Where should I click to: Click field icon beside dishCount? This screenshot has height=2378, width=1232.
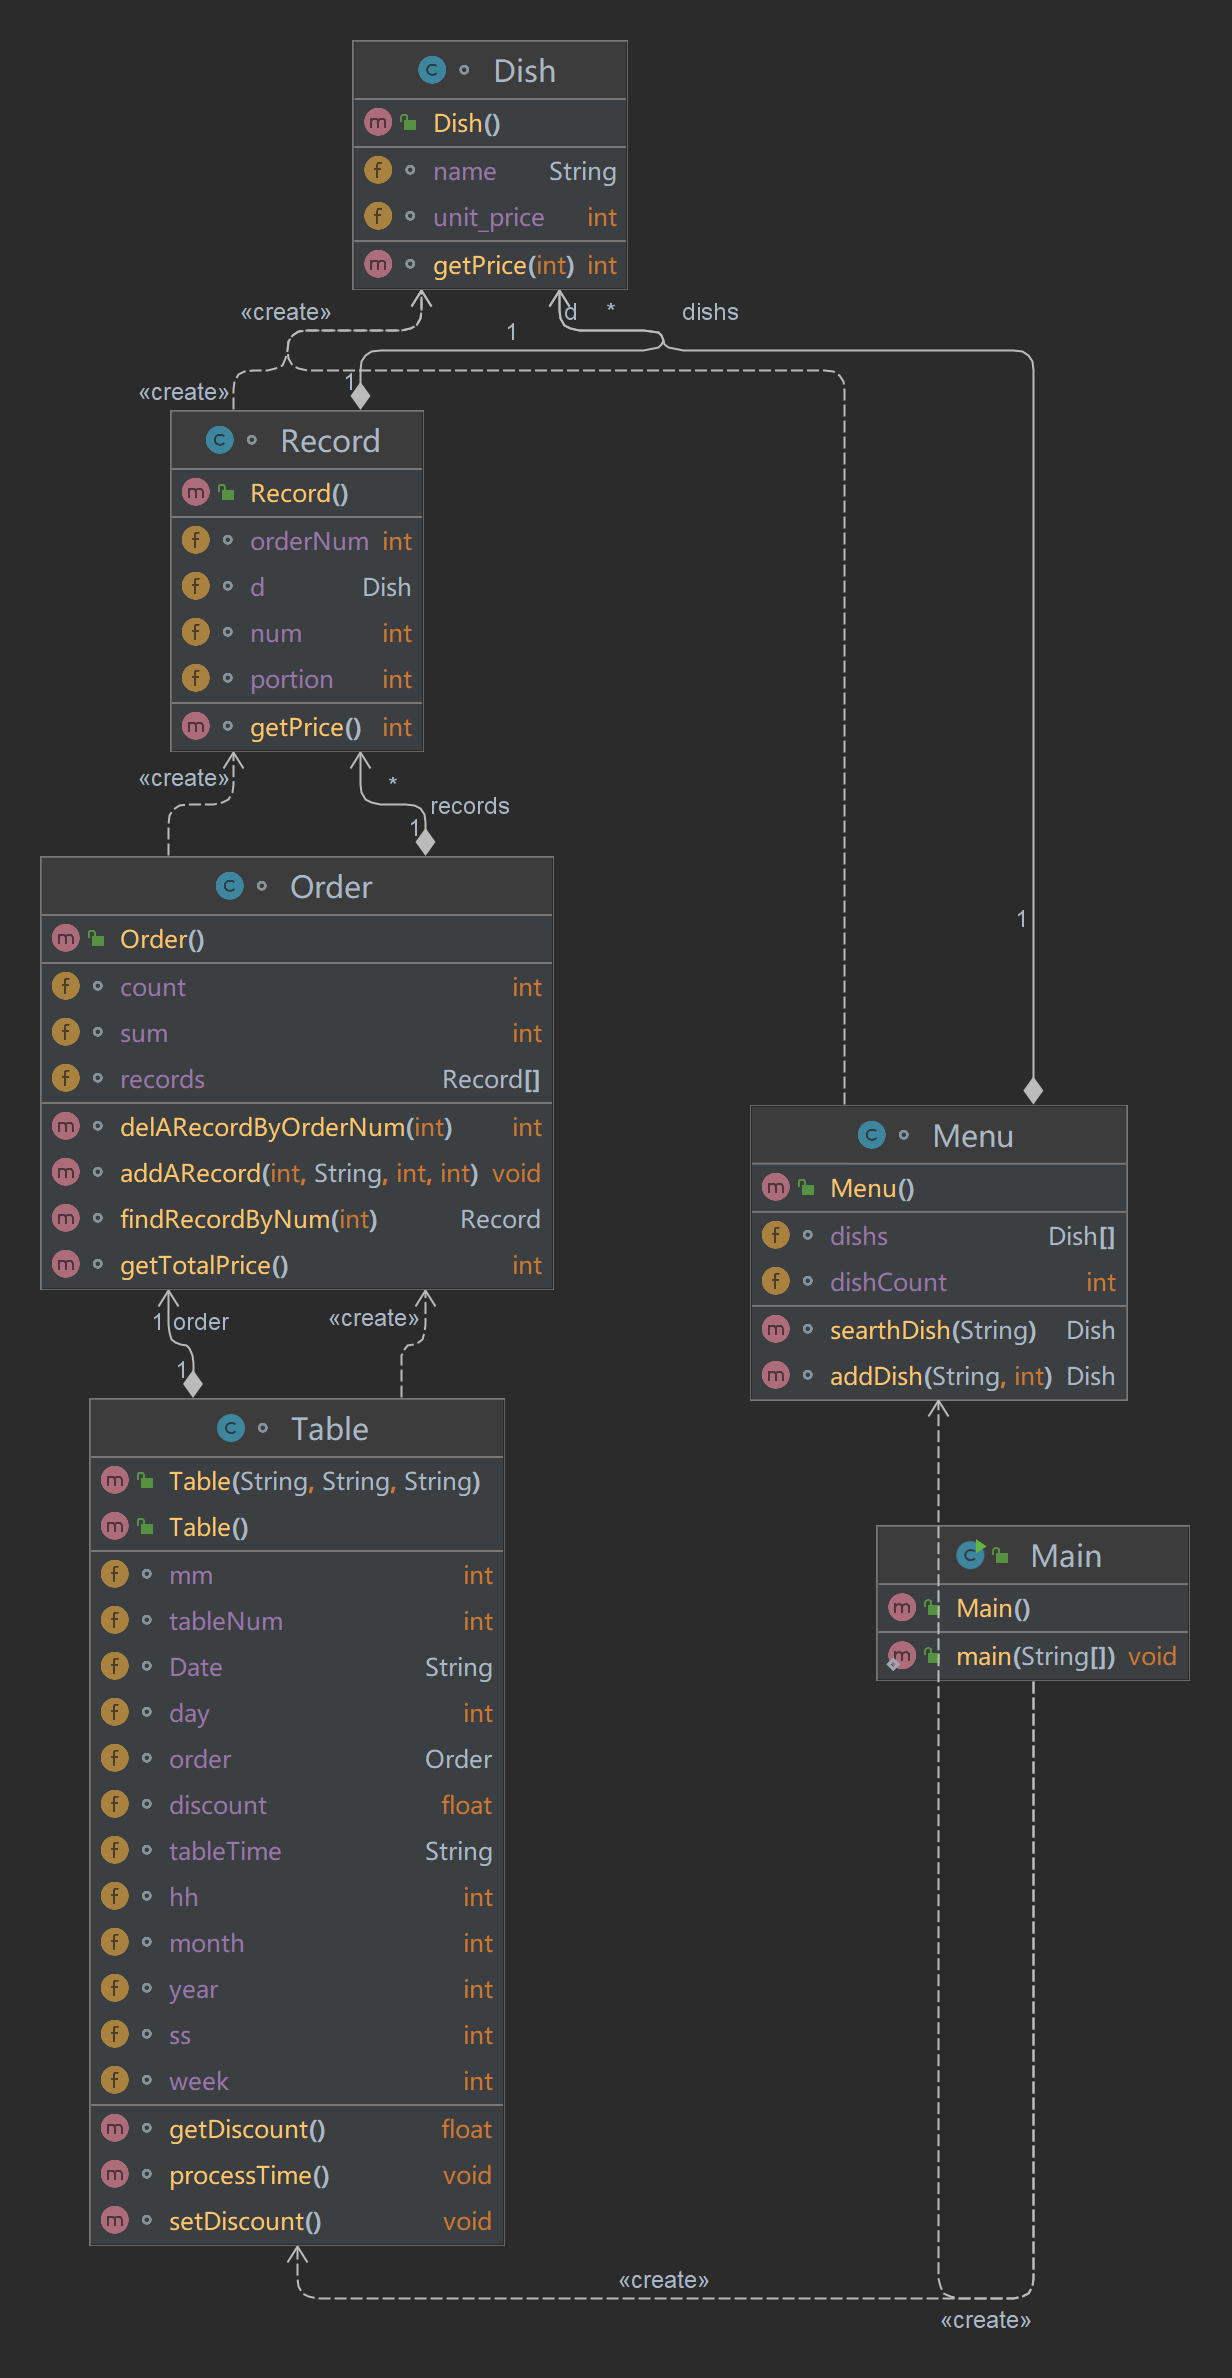pos(776,1282)
